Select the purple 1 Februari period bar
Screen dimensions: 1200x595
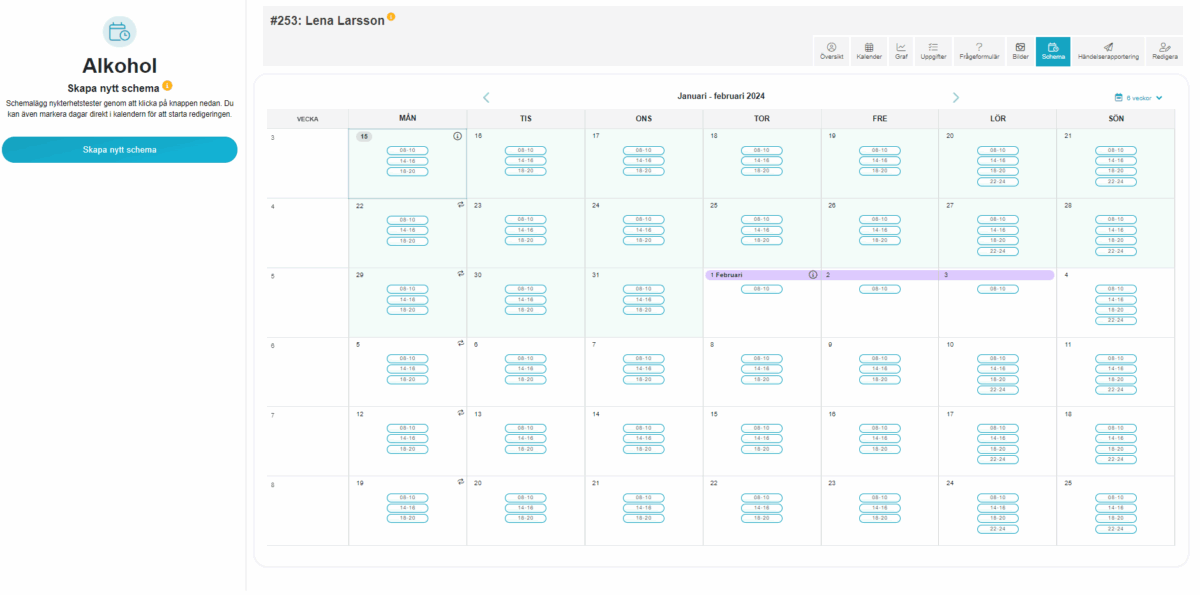[760, 274]
